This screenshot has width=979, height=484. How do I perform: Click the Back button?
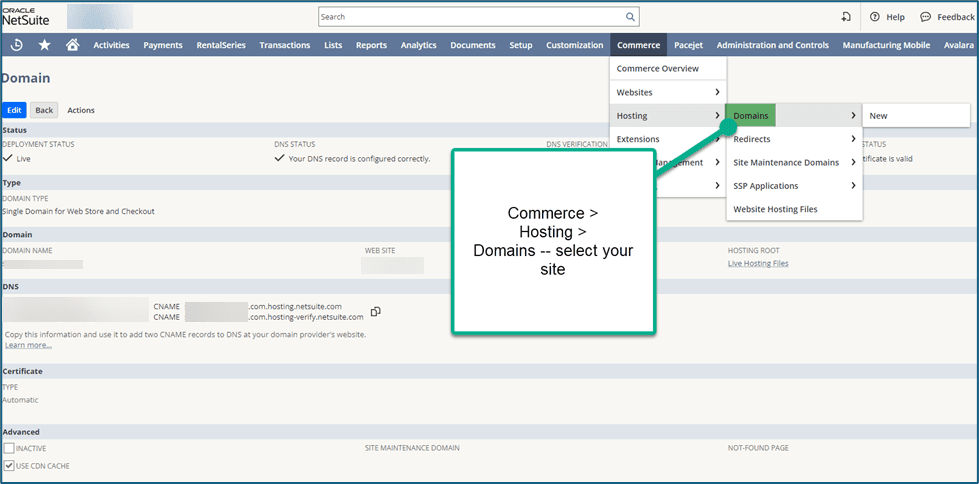point(44,110)
